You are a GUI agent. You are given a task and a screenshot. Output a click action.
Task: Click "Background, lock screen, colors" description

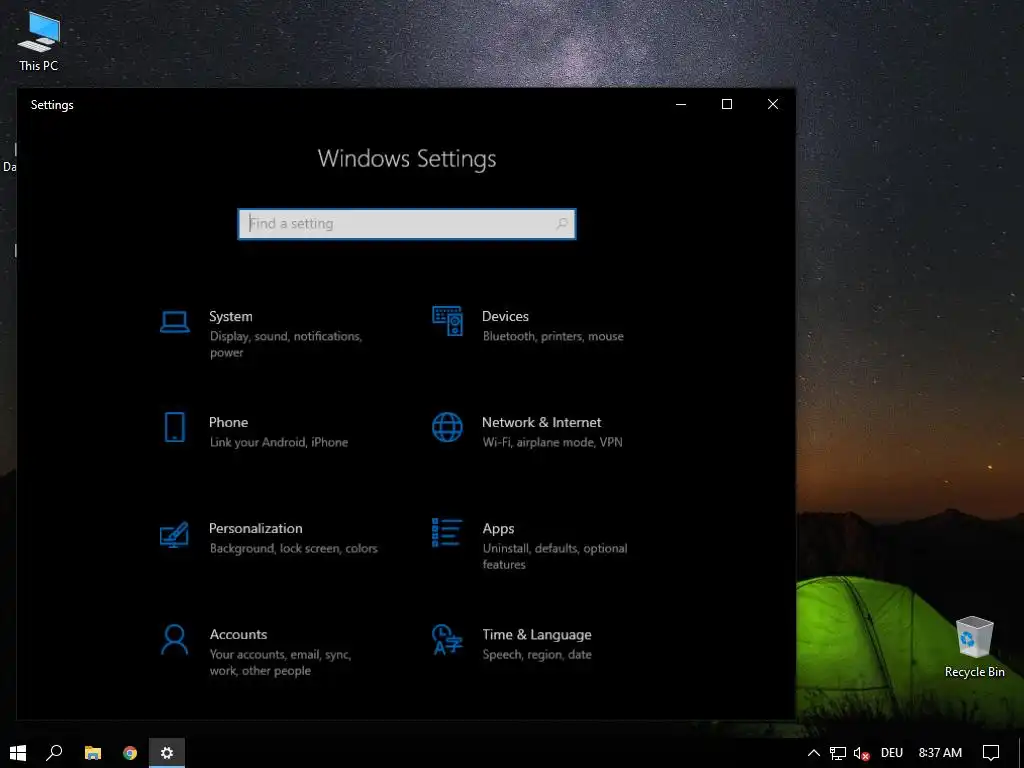[x=294, y=549]
